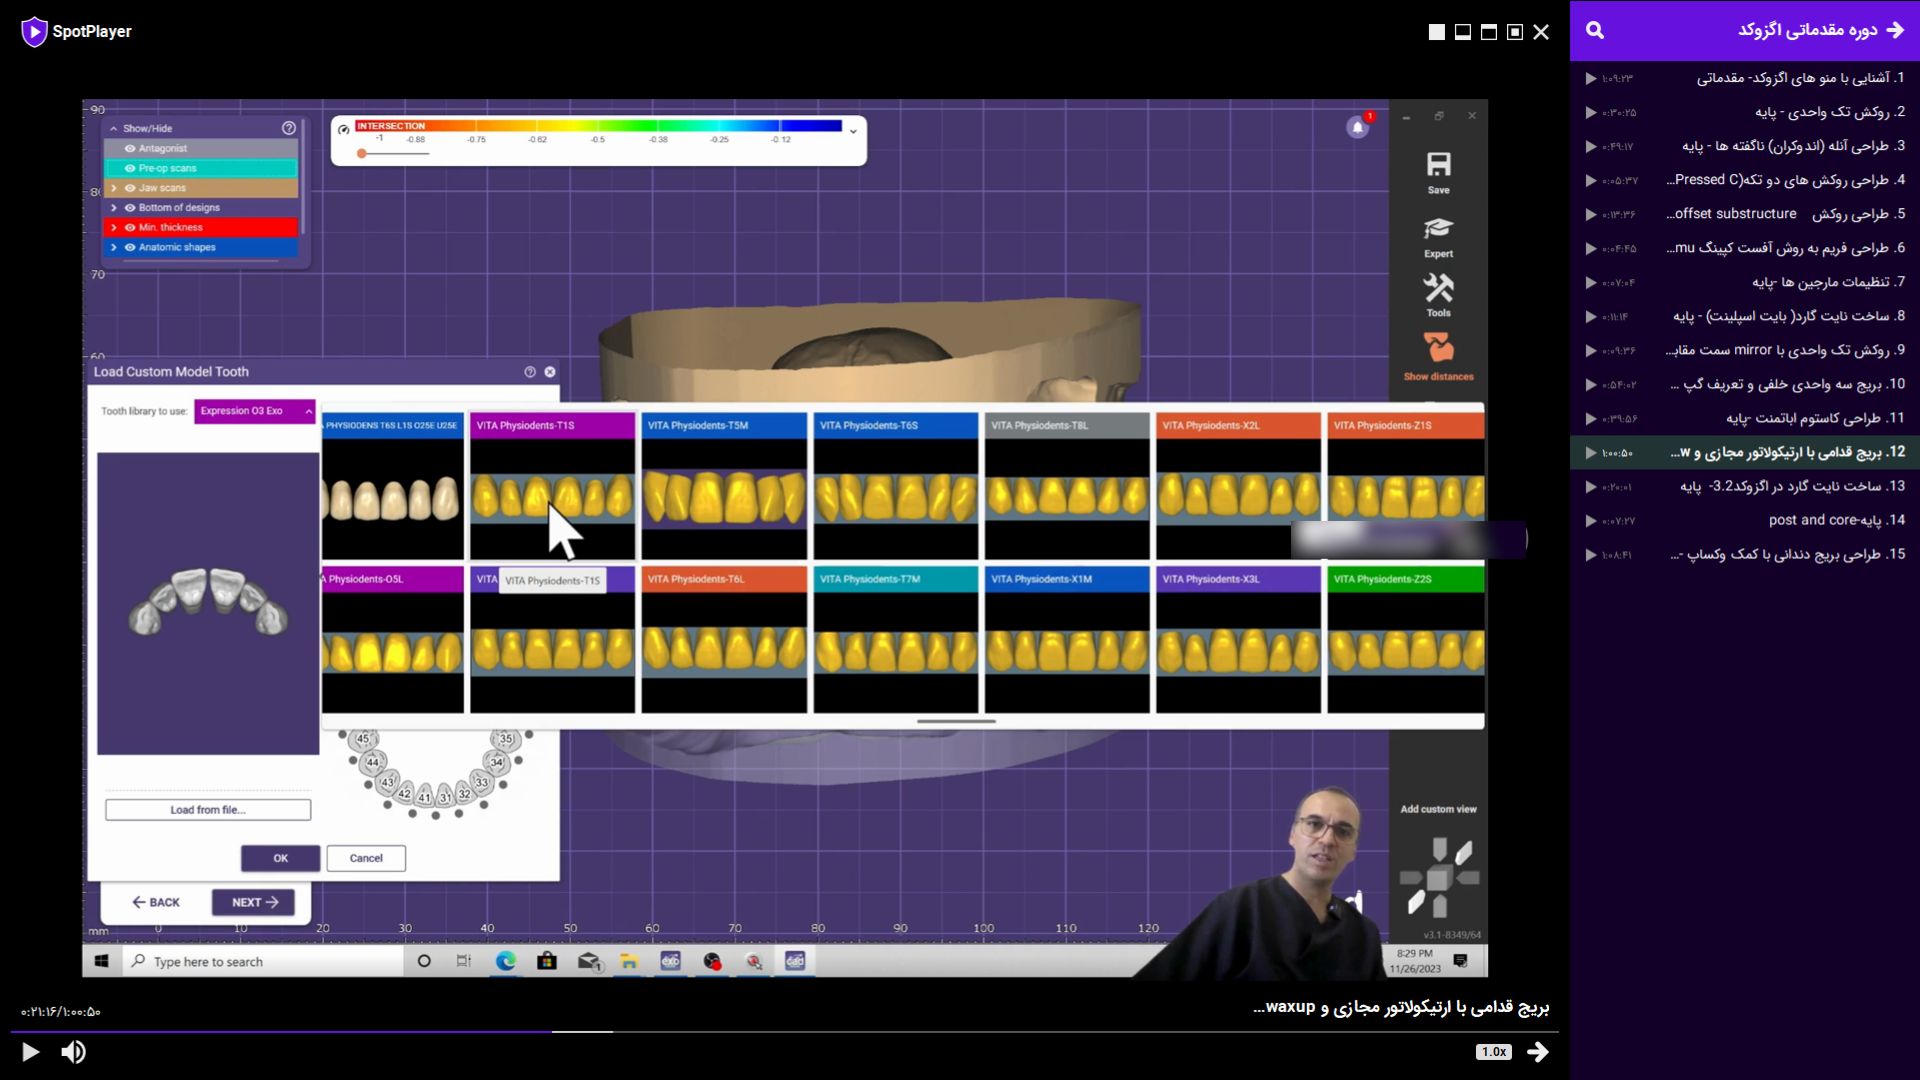The width and height of the screenshot is (1920, 1080).
Task: Expand the Min. thickness group
Action: pos(114,228)
